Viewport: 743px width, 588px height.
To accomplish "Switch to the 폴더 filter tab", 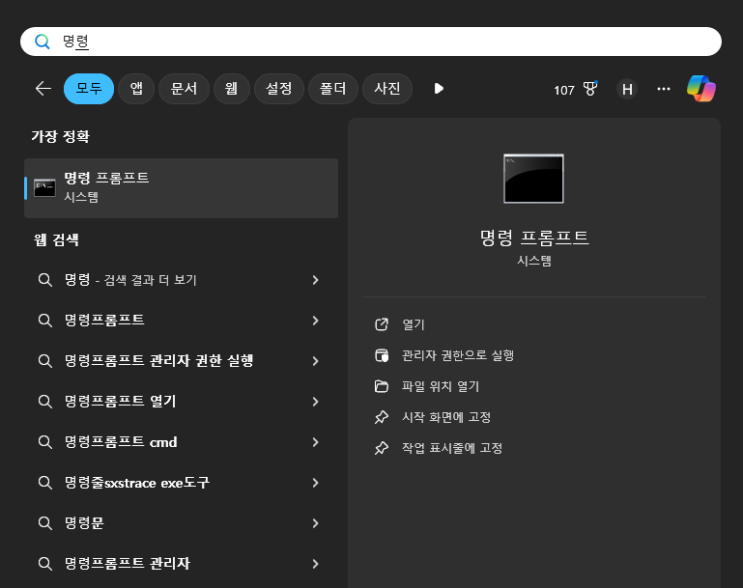I will click(x=333, y=89).
